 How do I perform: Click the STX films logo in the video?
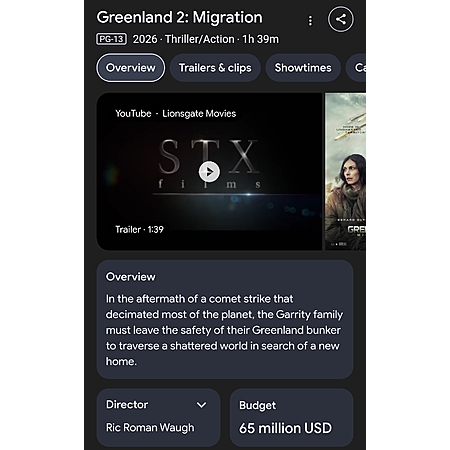209,163
